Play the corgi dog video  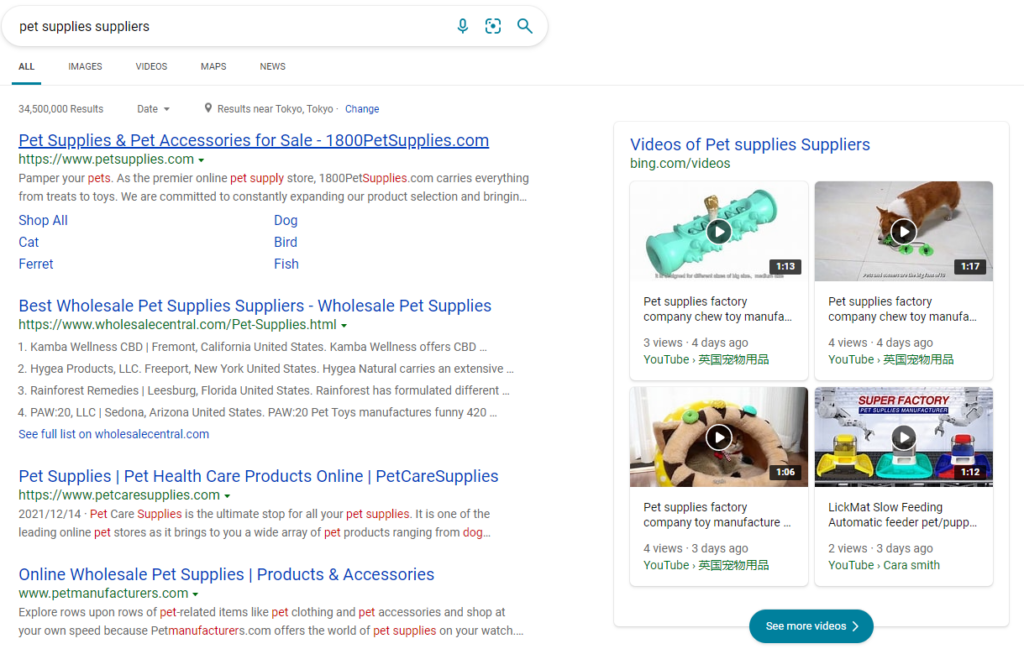point(904,231)
